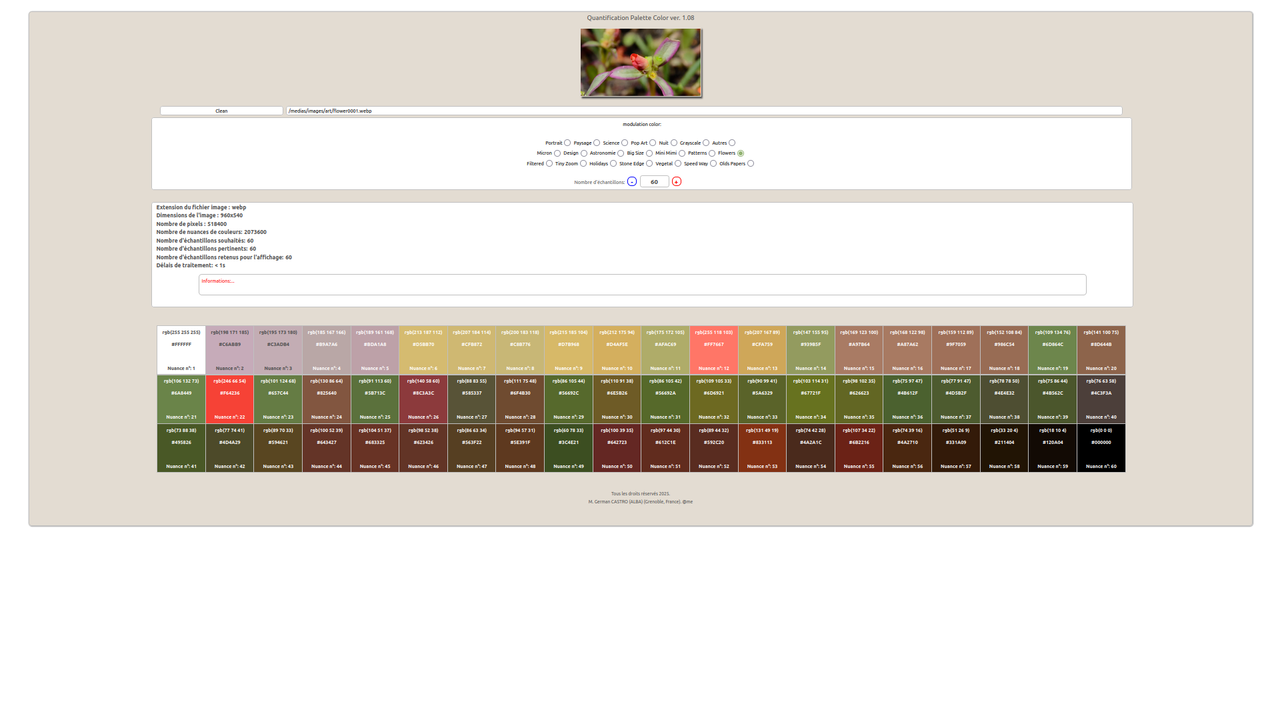1280x720 pixels.
Task: Choose the Vegetal radio button
Action: 678,163
